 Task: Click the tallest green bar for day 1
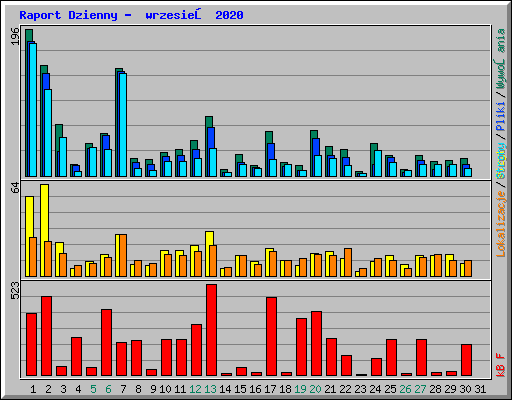click(x=29, y=103)
